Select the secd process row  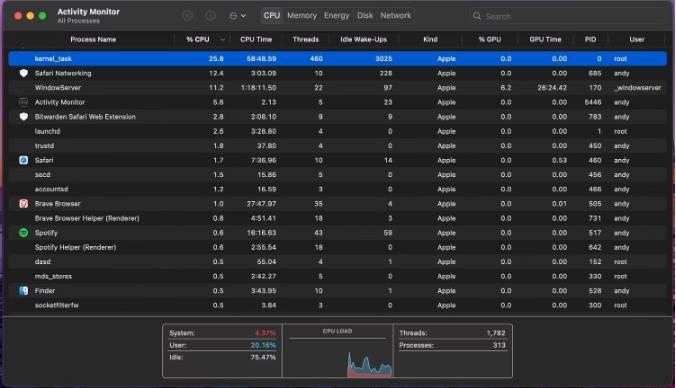(x=338, y=175)
